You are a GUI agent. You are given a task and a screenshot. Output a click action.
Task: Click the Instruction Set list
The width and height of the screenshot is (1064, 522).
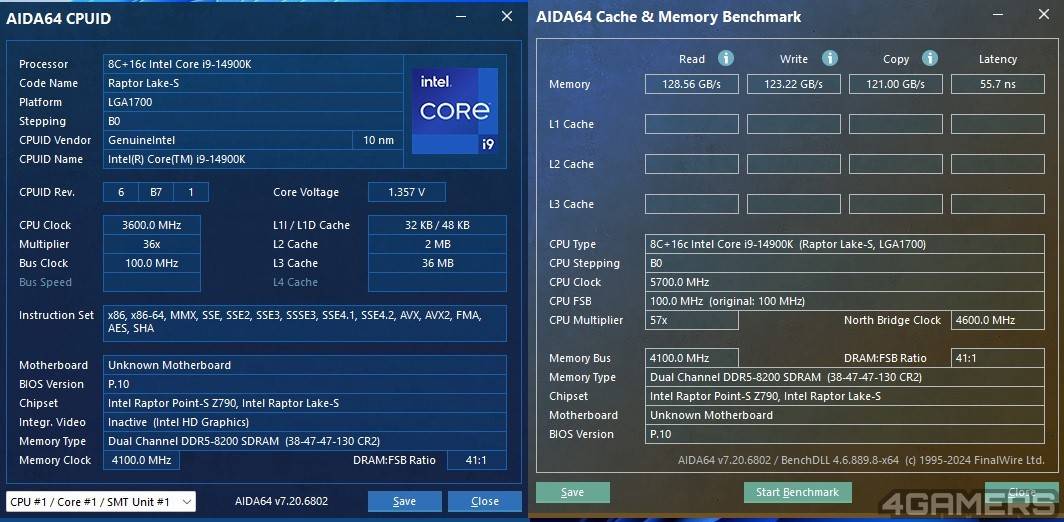(x=305, y=322)
